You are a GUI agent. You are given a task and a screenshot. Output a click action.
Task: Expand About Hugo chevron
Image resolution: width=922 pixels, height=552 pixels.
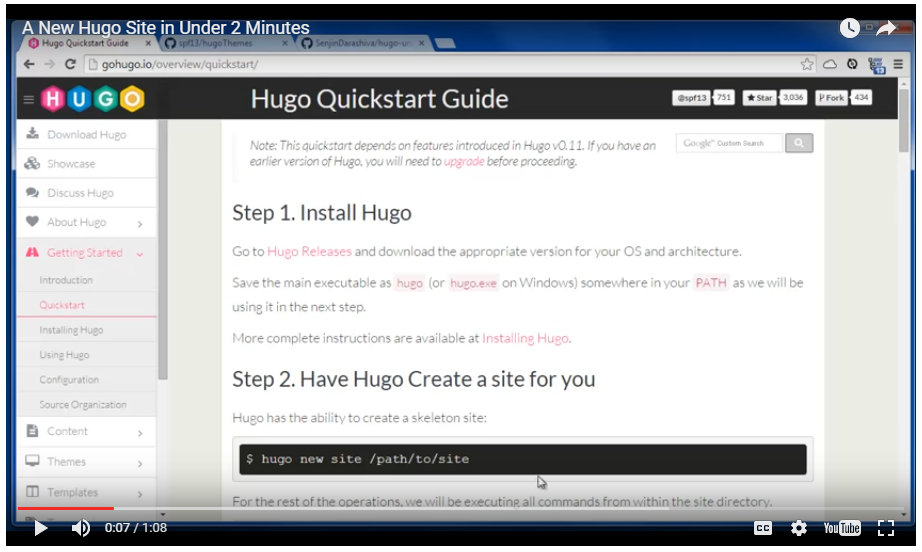click(x=140, y=223)
